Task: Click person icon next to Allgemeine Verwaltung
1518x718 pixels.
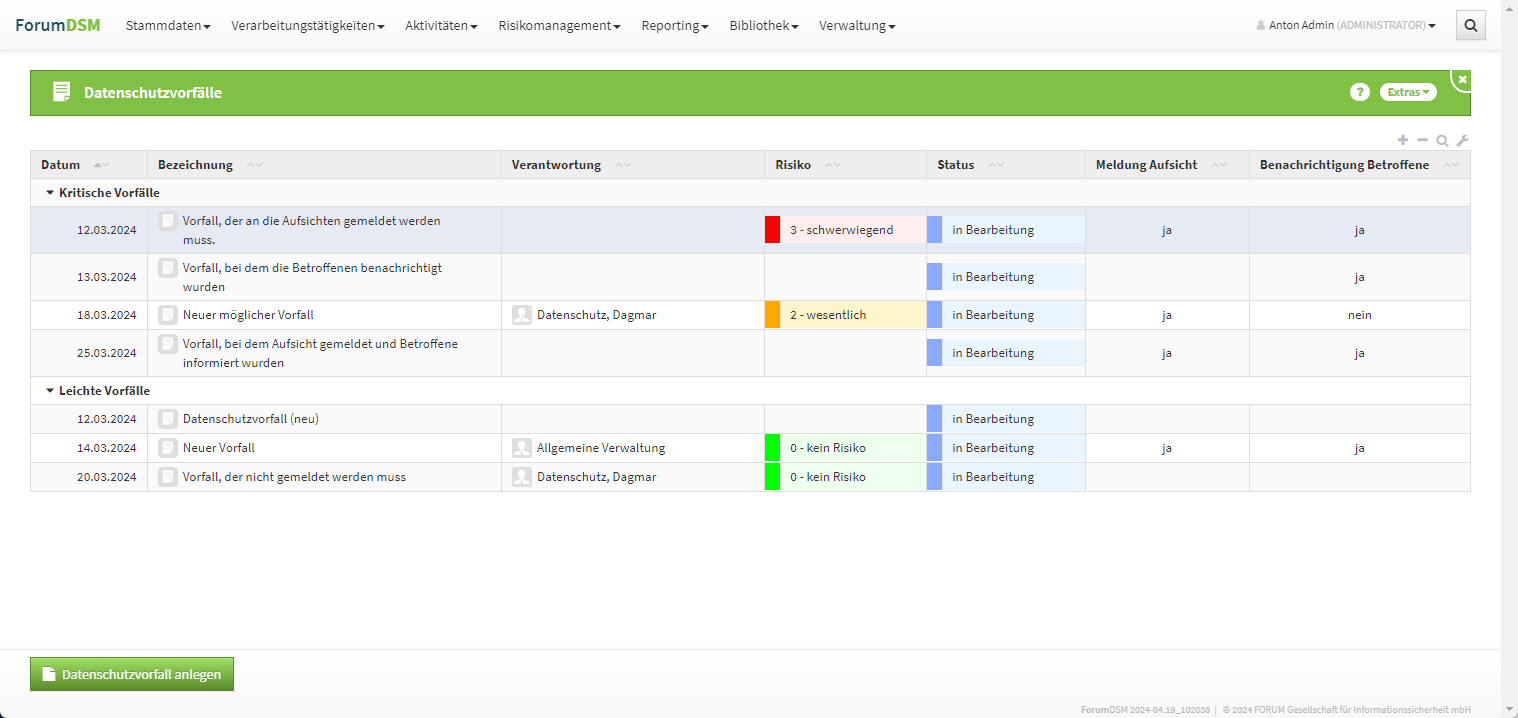Action: pyautogui.click(x=521, y=448)
